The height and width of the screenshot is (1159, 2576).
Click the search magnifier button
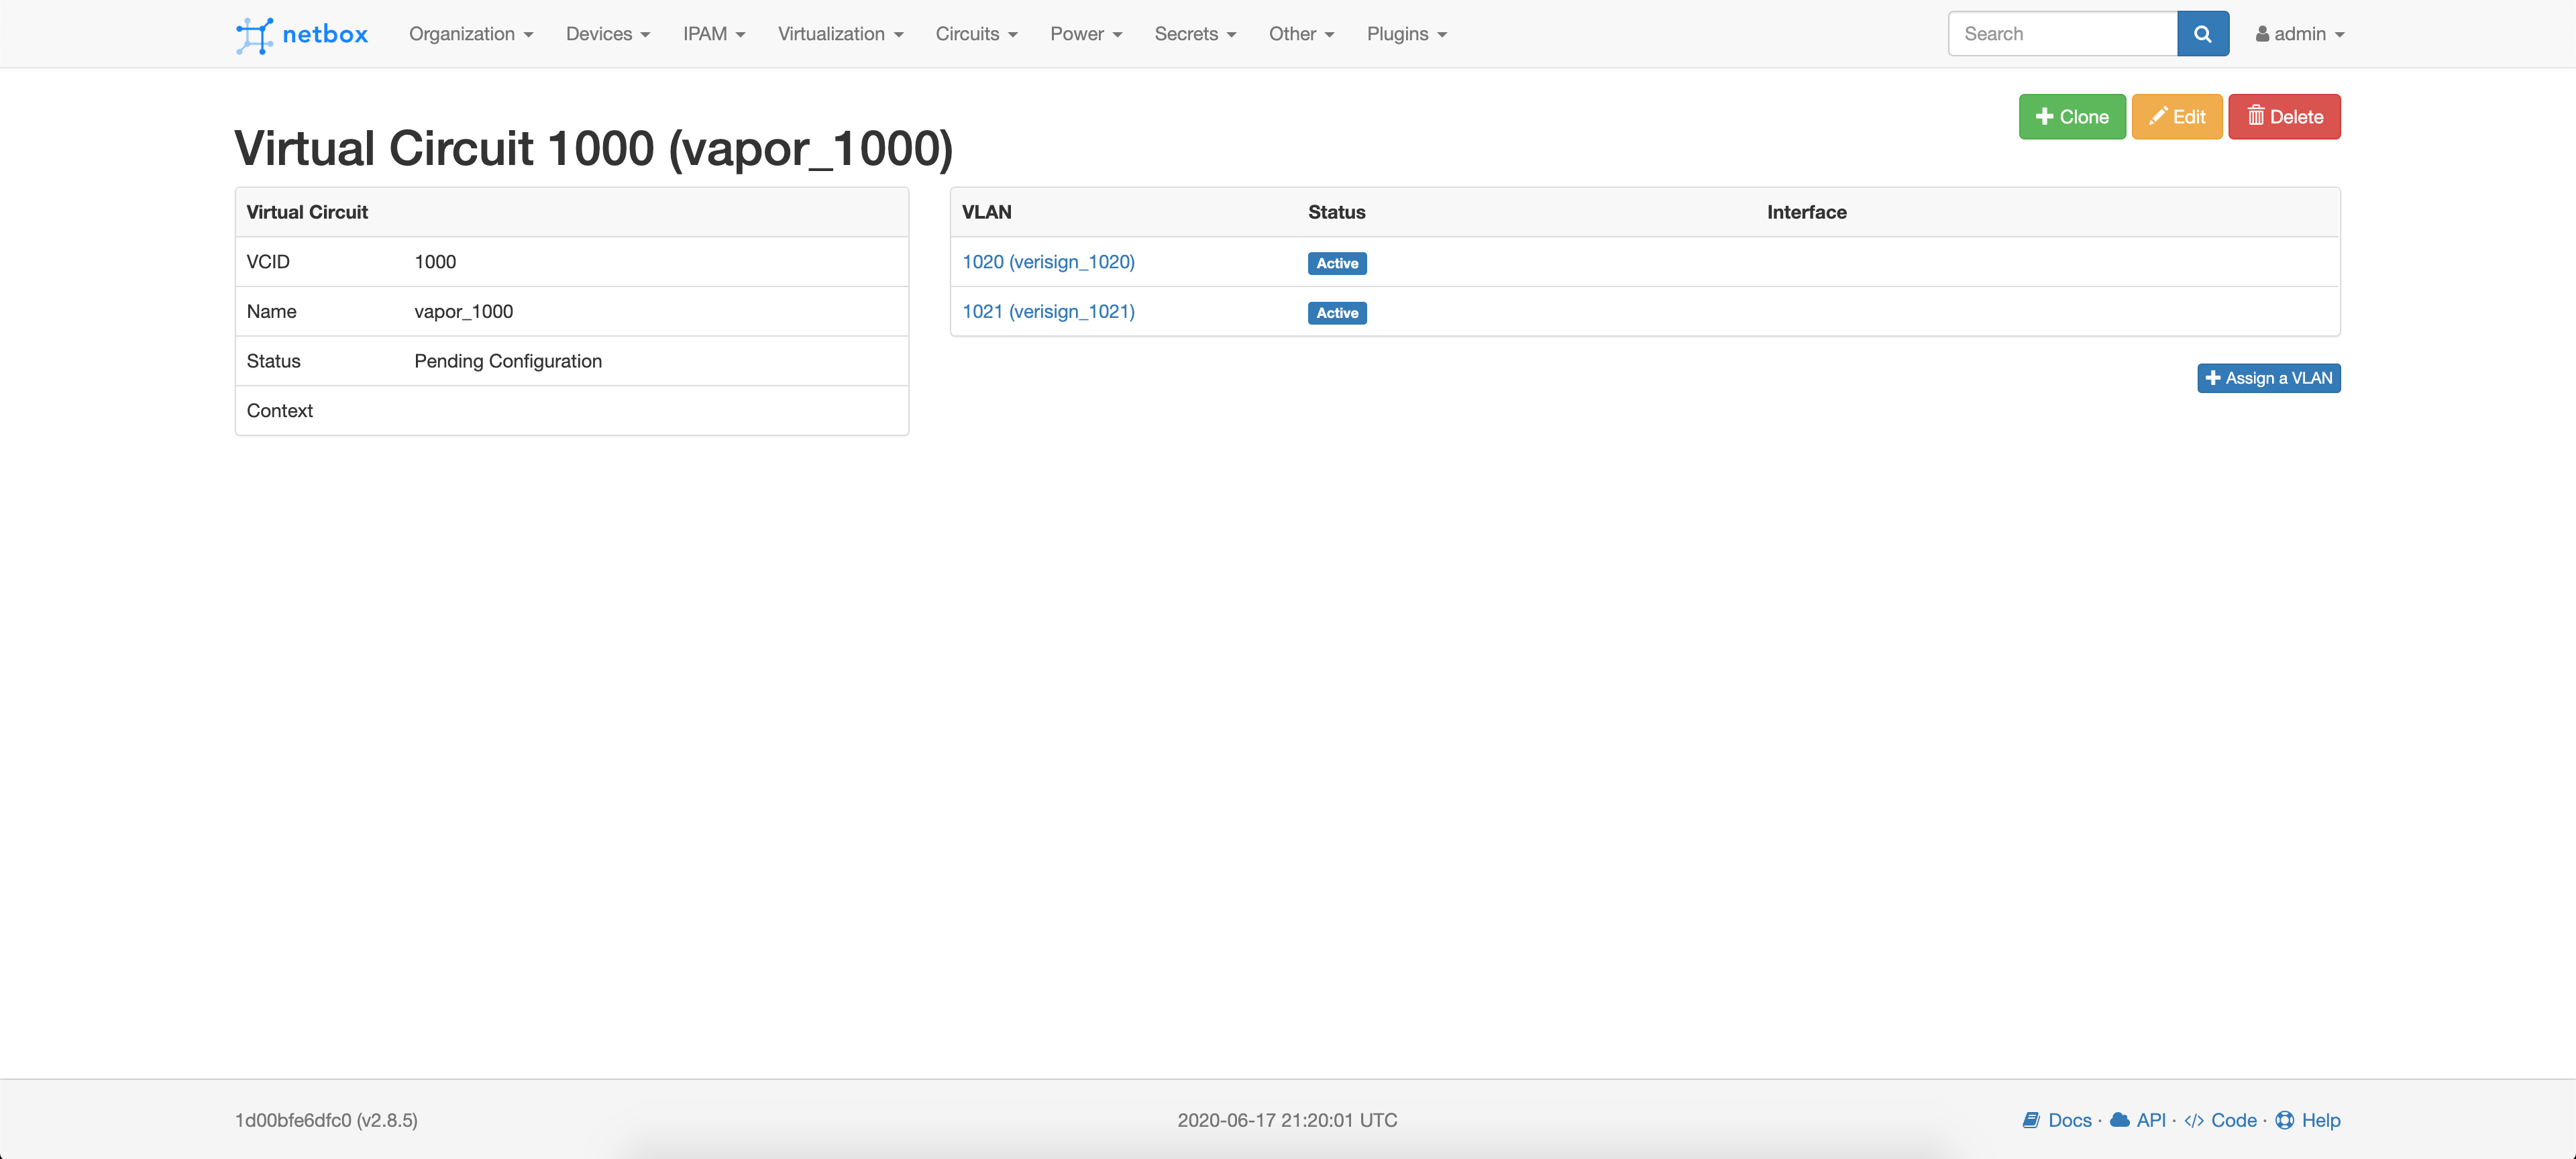tap(2202, 34)
